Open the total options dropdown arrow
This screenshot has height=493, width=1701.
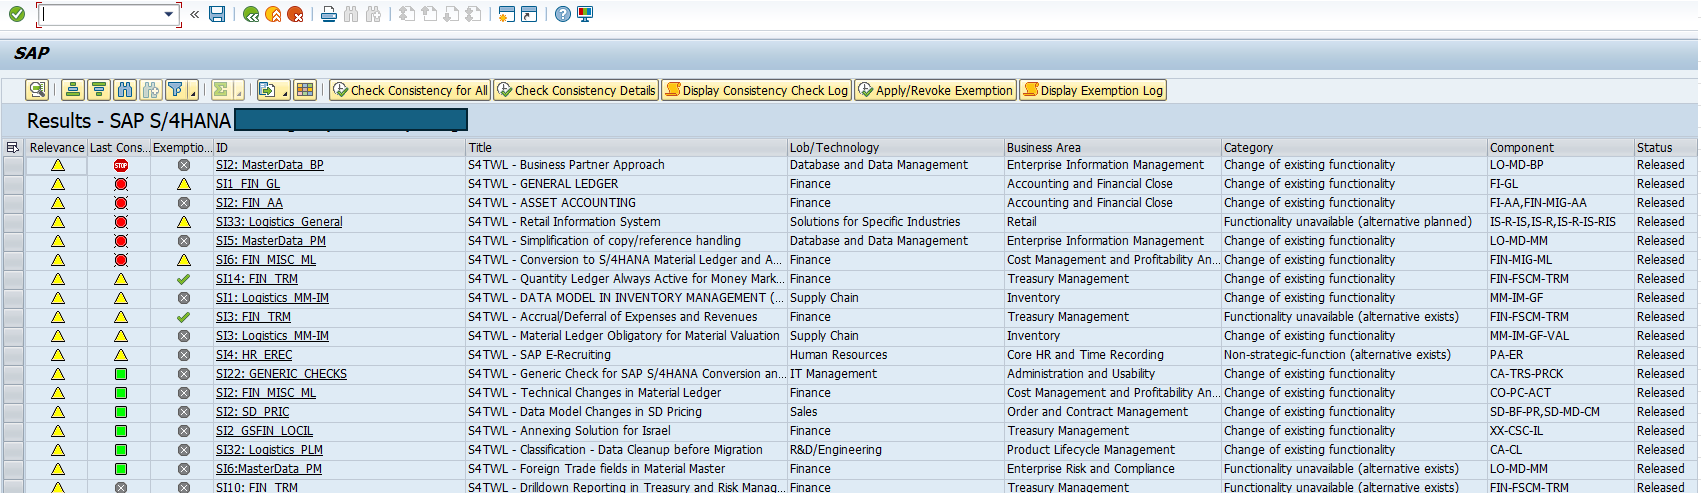tap(239, 91)
